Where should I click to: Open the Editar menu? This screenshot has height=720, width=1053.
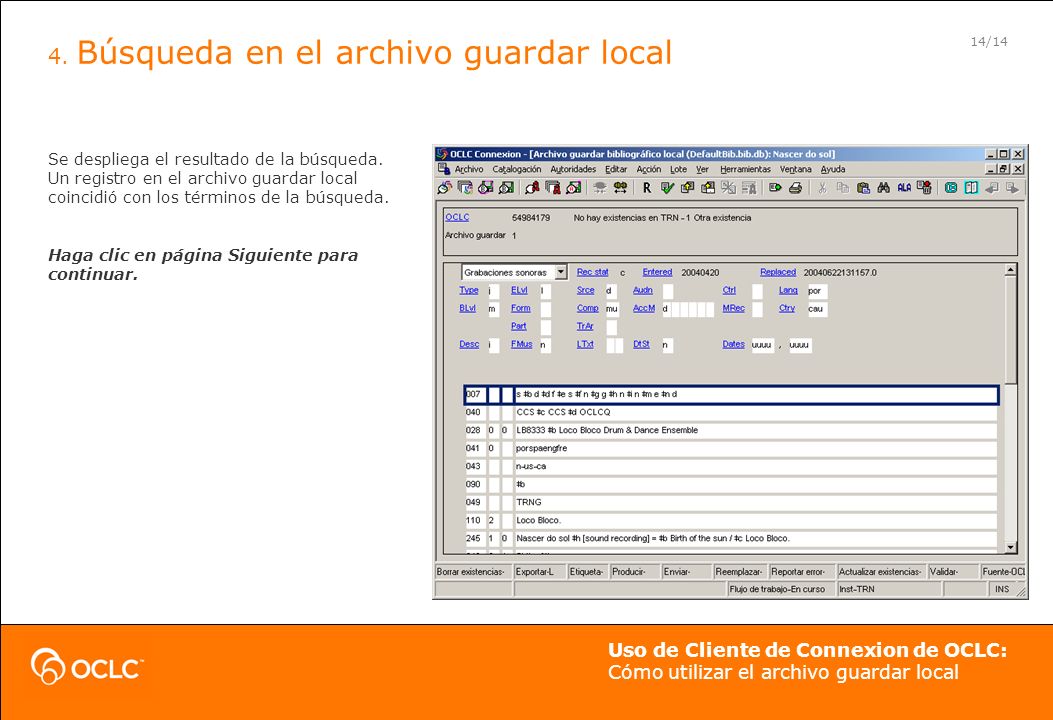click(616, 169)
